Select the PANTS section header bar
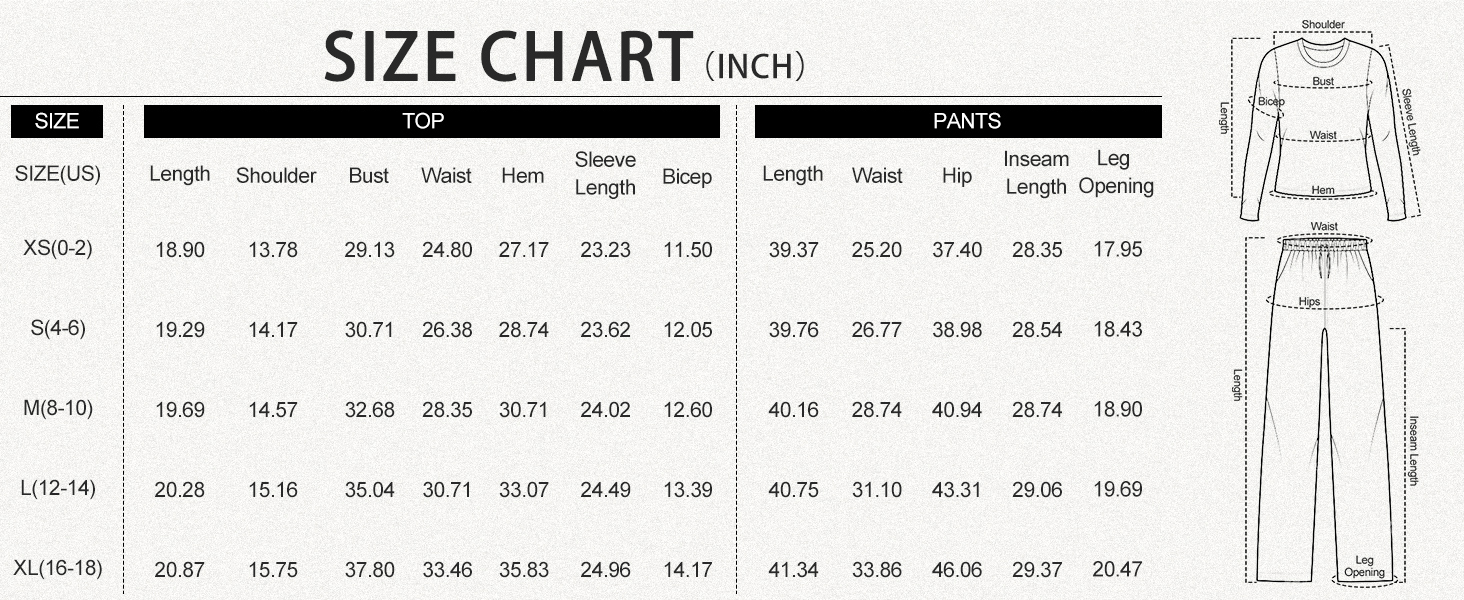Viewport: 1464px width, 600px height. coord(957,121)
